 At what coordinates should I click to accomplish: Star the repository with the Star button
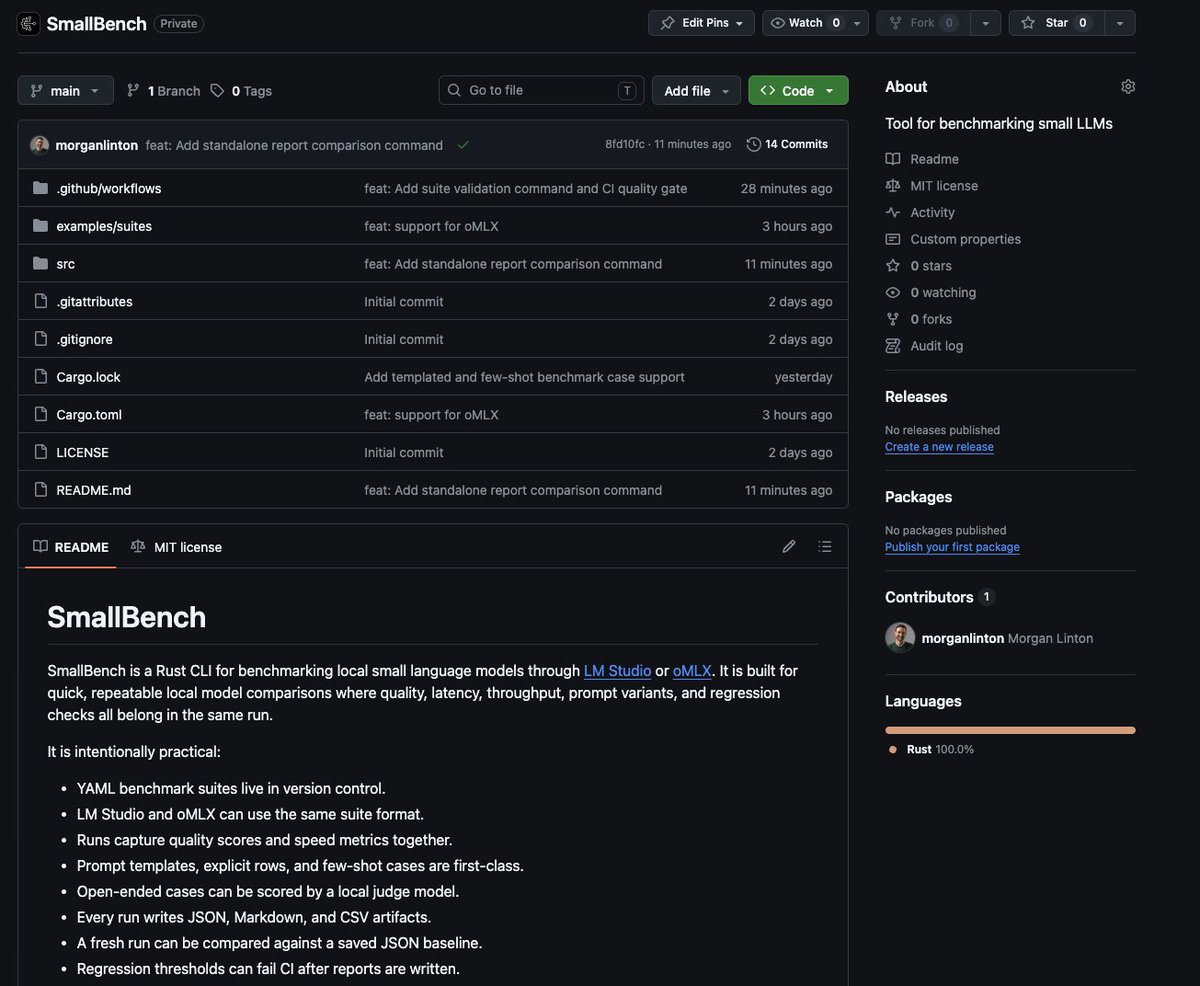tap(1056, 23)
